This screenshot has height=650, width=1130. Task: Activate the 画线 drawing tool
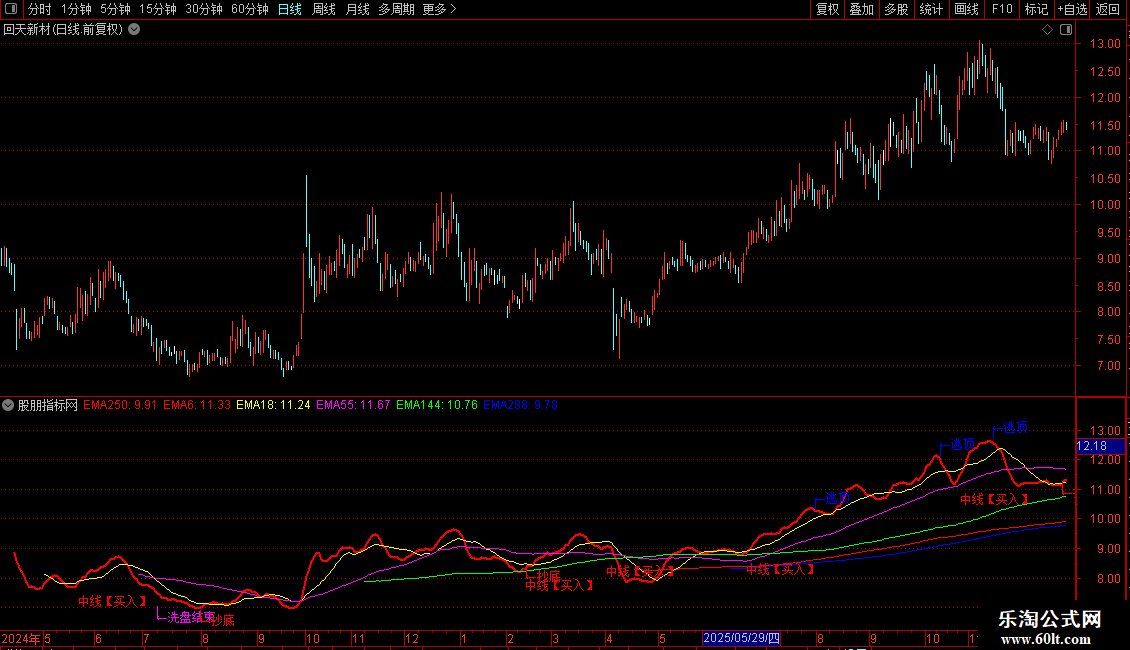pos(966,9)
